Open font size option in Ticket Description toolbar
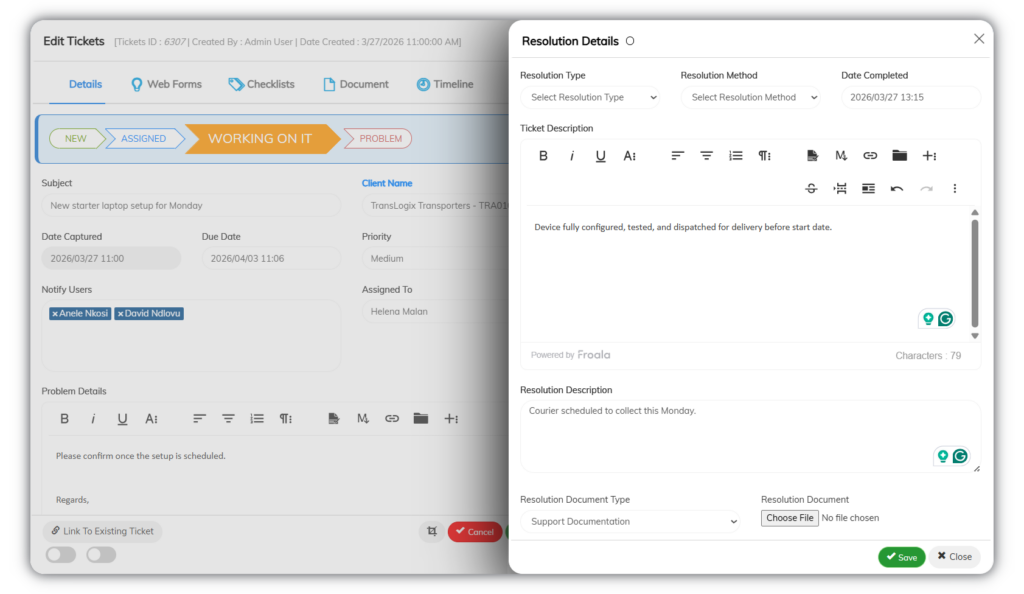The width and height of the screenshot is (1024, 594). [x=630, y=155]
